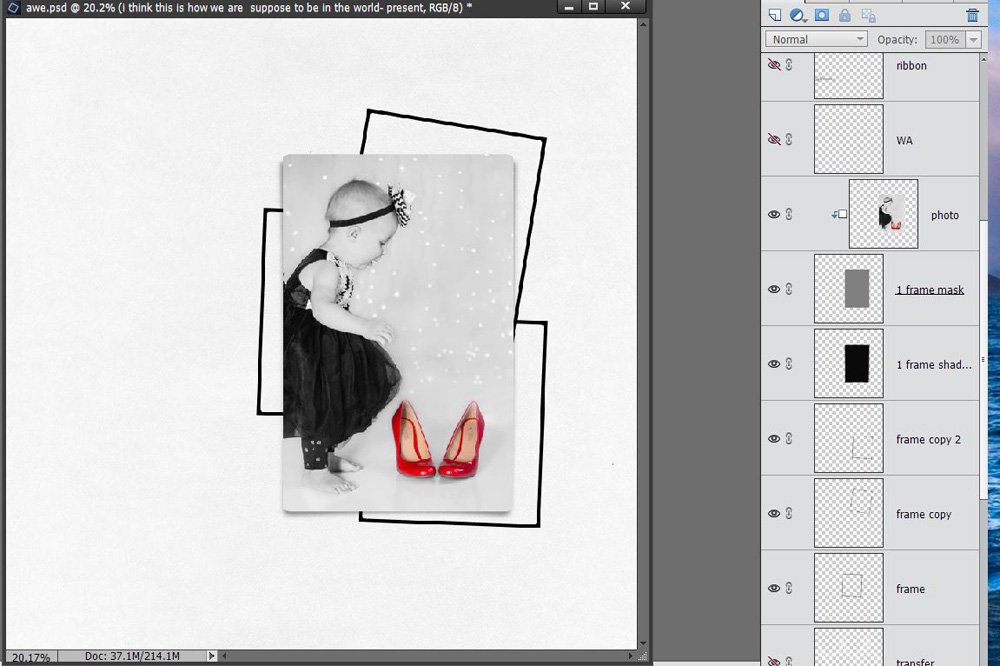
Task: Click canvas horizontal scrollbar left arrow
Action: point(224,655)
